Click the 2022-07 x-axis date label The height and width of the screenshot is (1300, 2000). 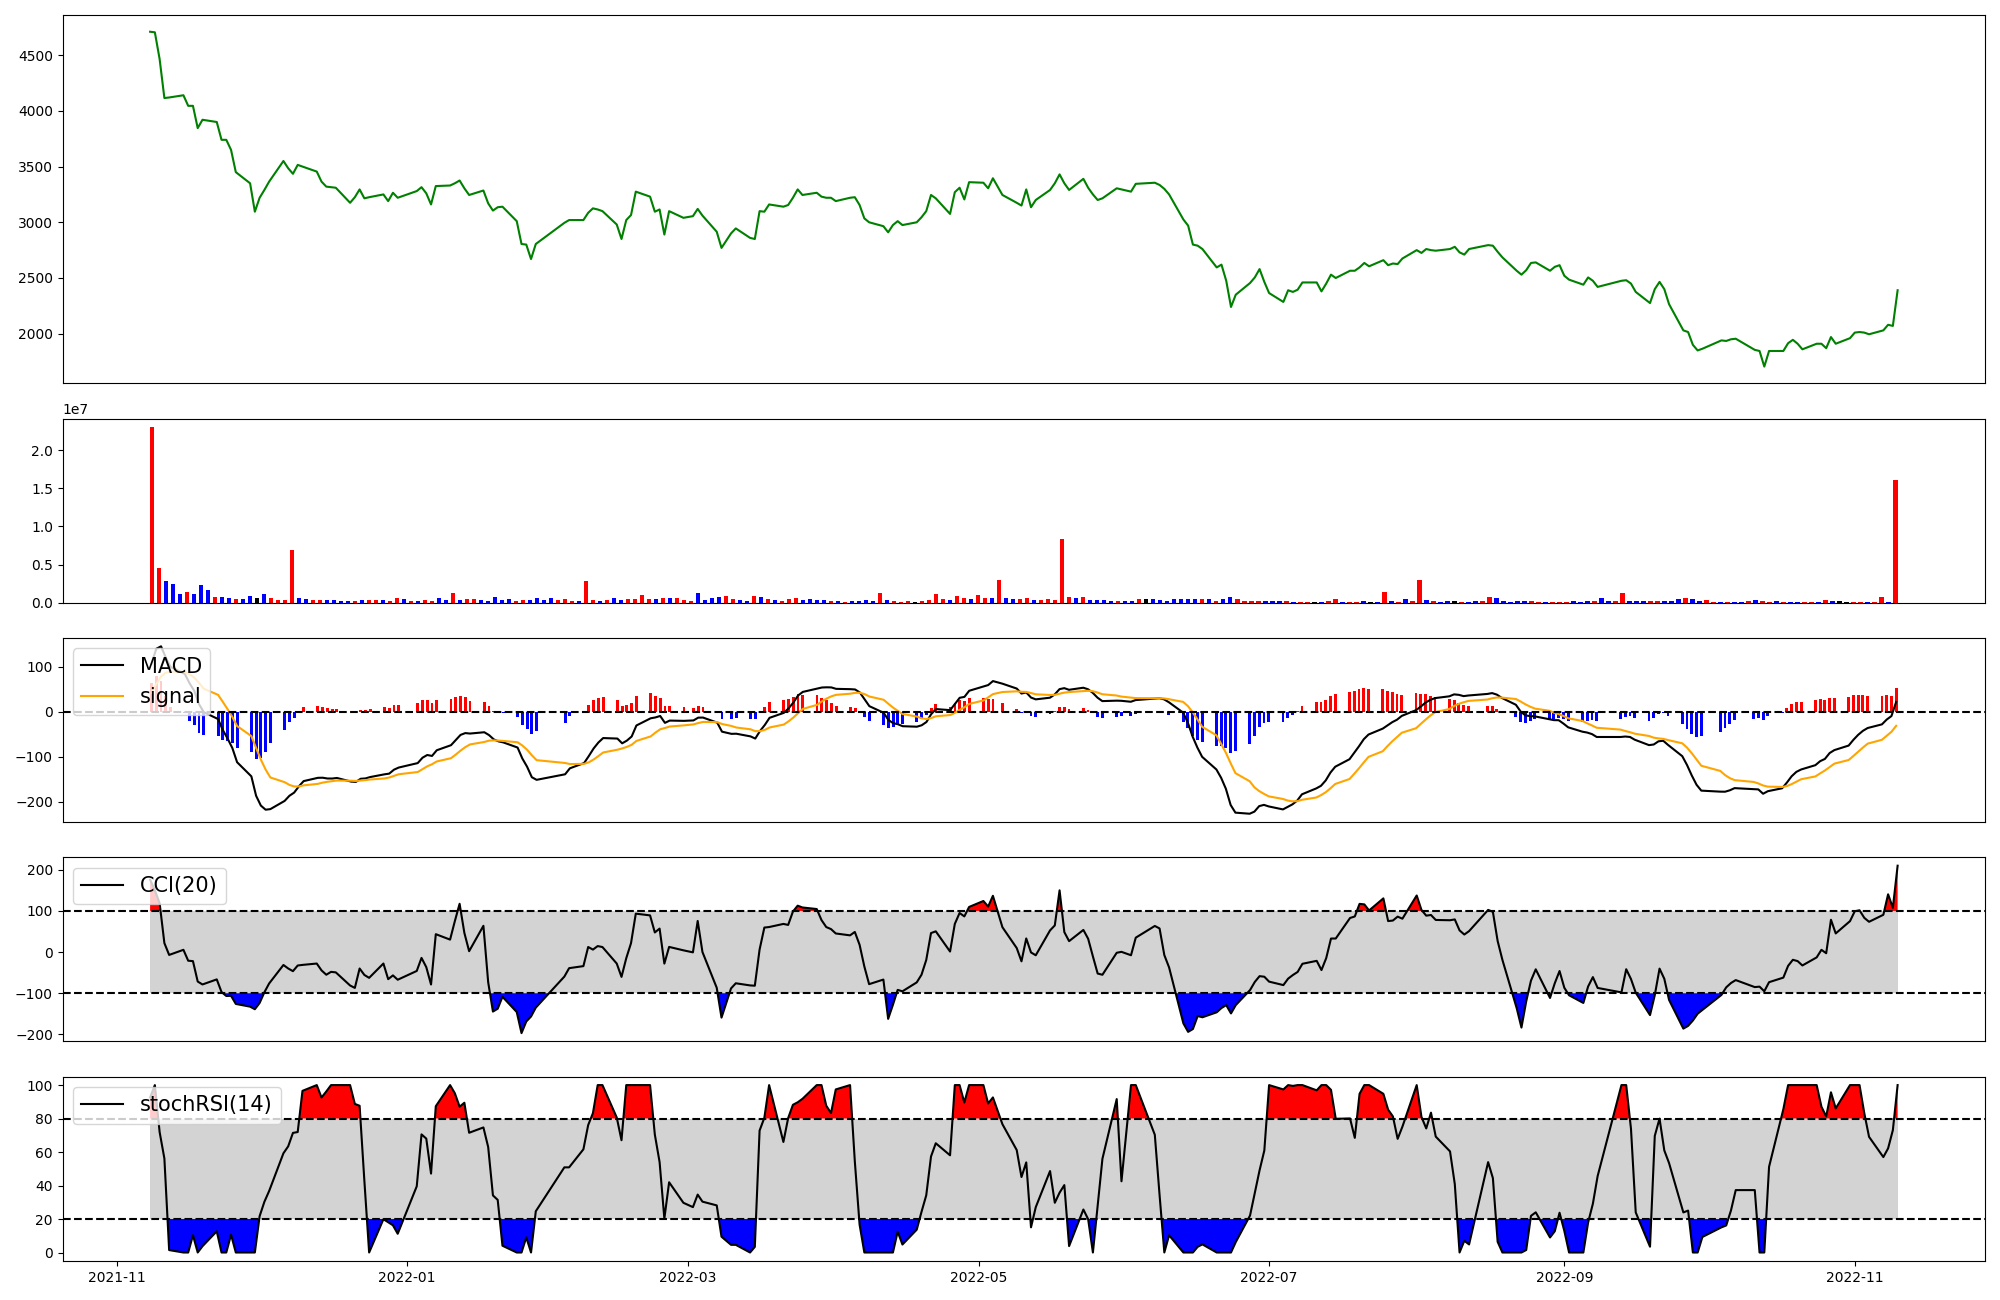point(1268,1277)
